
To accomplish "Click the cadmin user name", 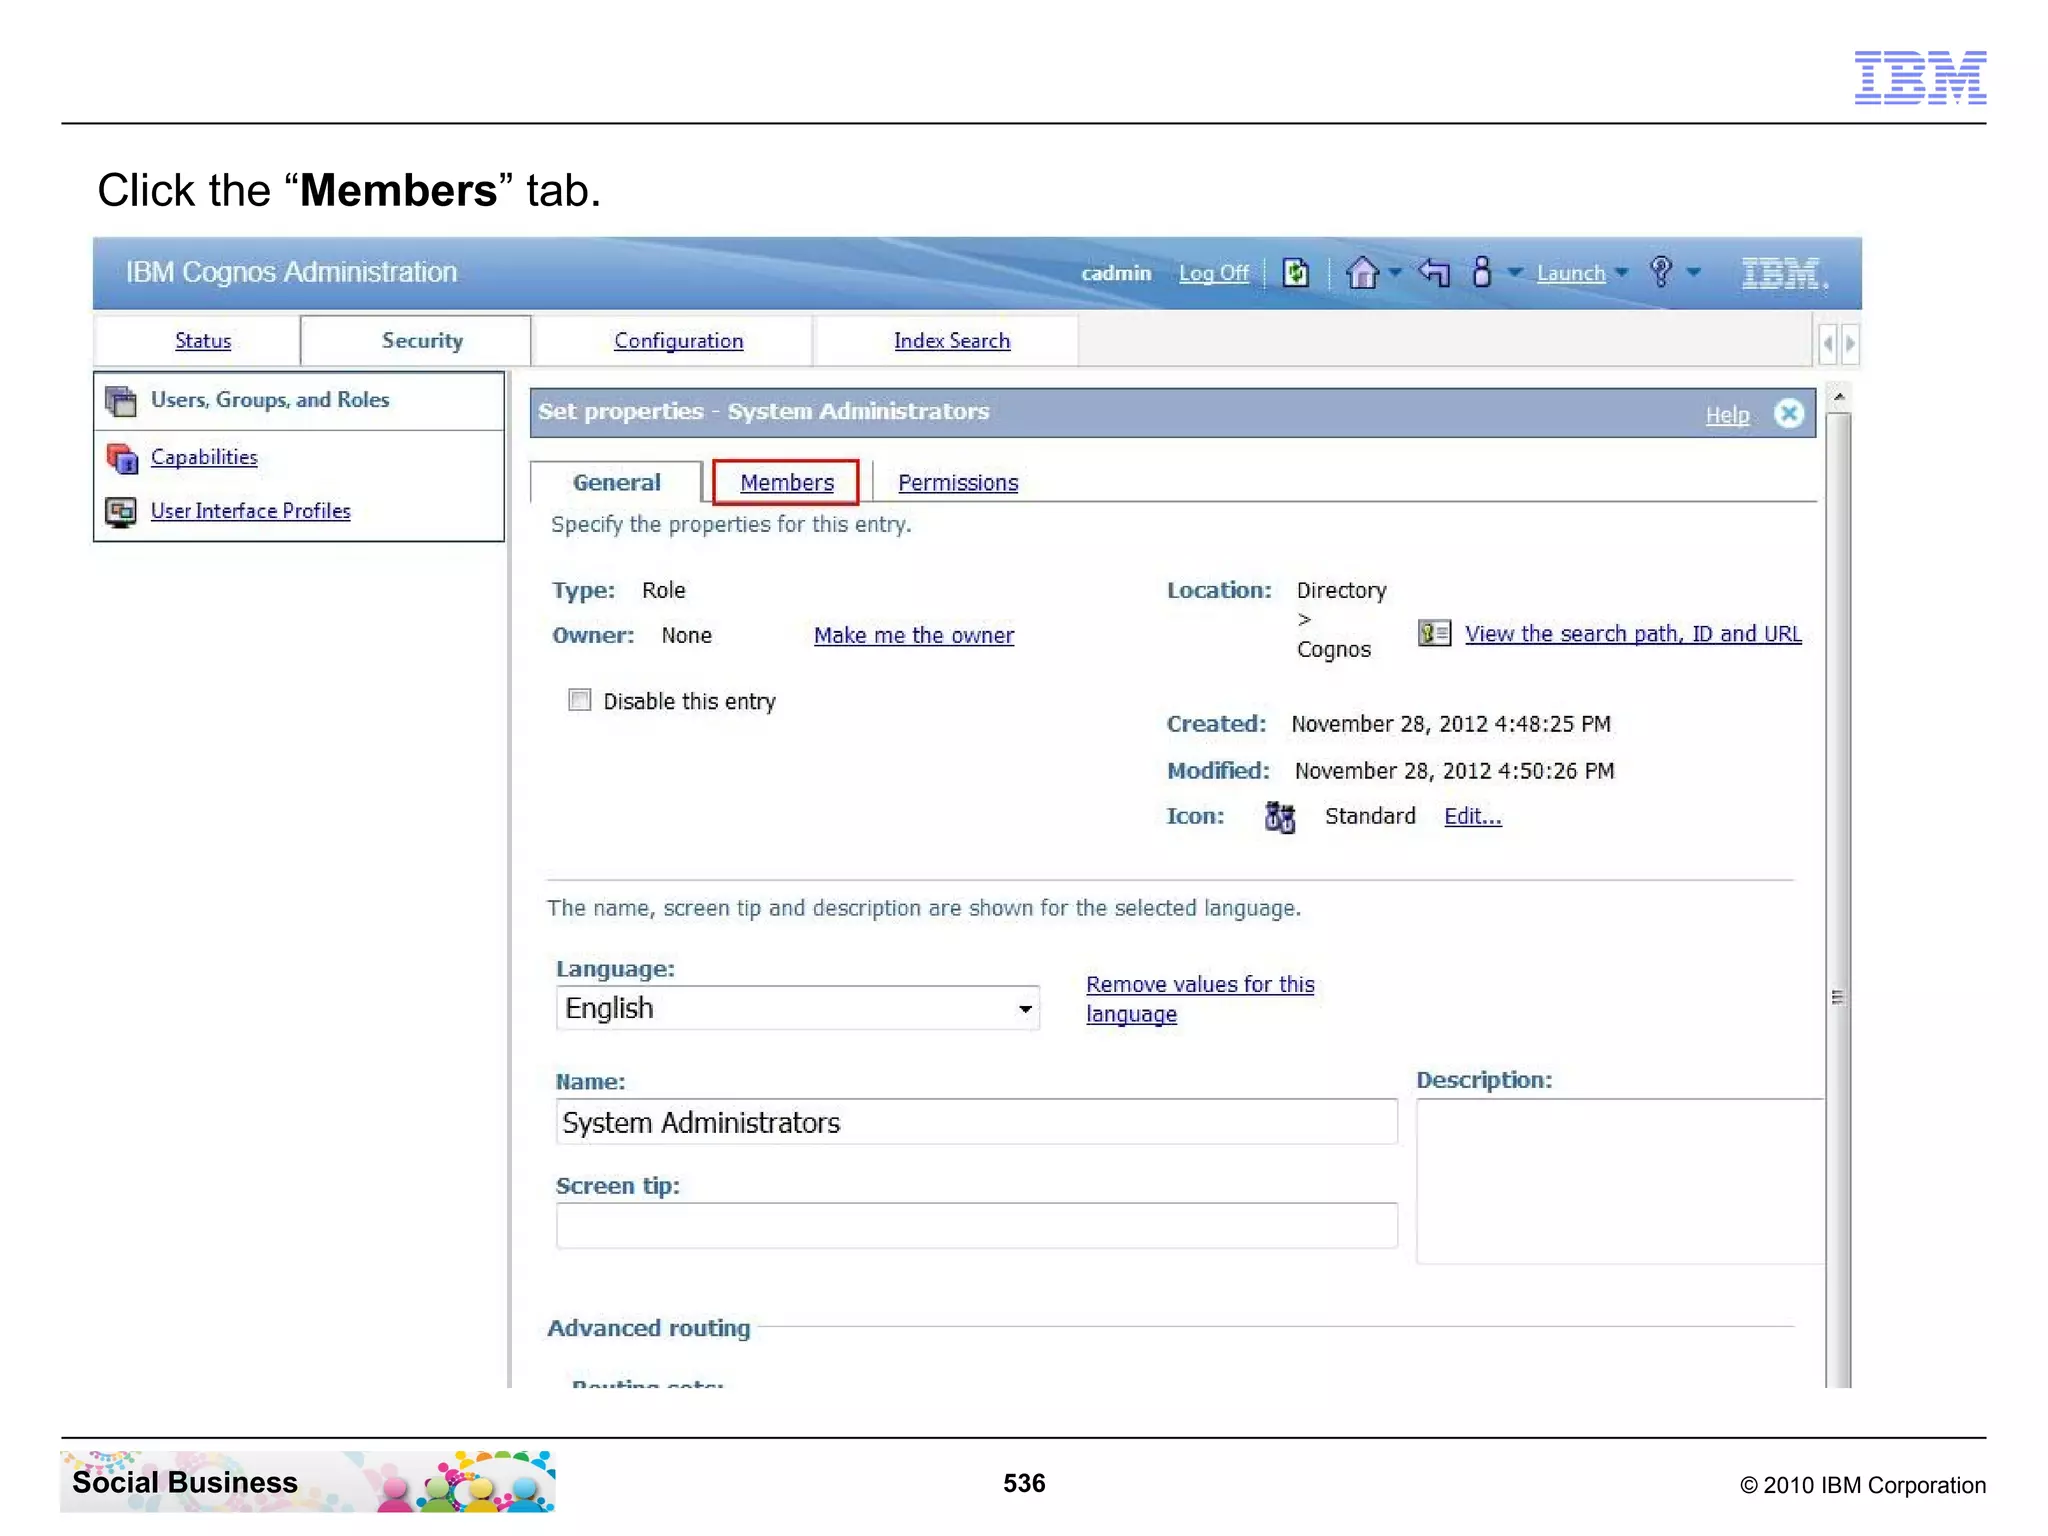I will [x=1116, y=273].
